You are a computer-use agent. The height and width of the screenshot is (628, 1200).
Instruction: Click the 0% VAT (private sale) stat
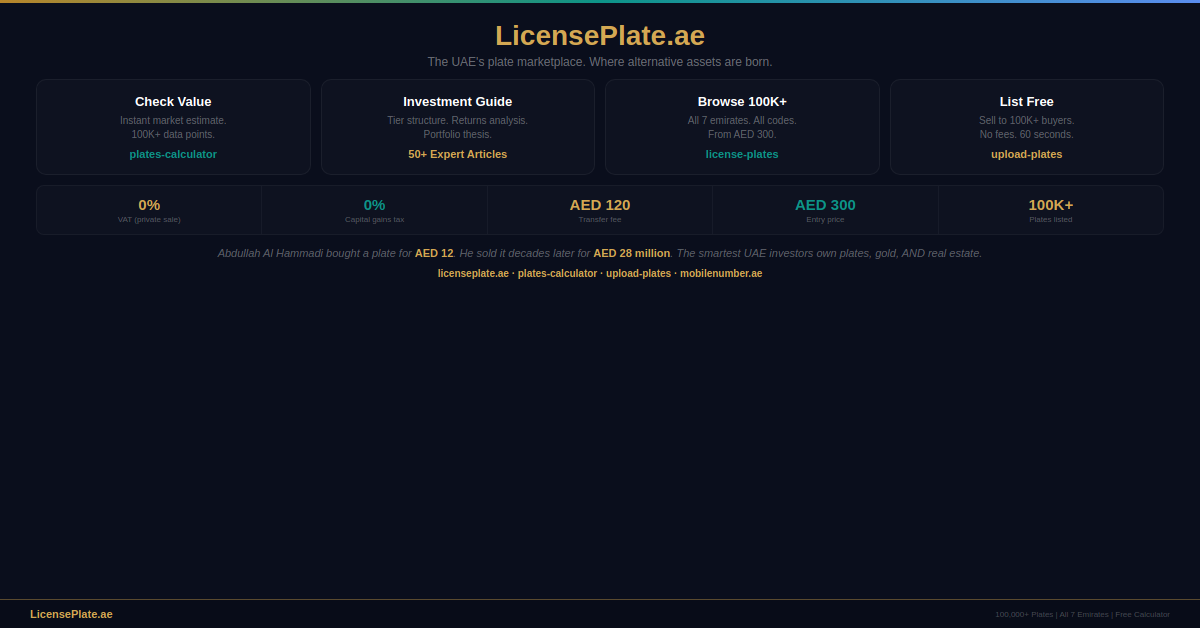click(x=149, y=209)
